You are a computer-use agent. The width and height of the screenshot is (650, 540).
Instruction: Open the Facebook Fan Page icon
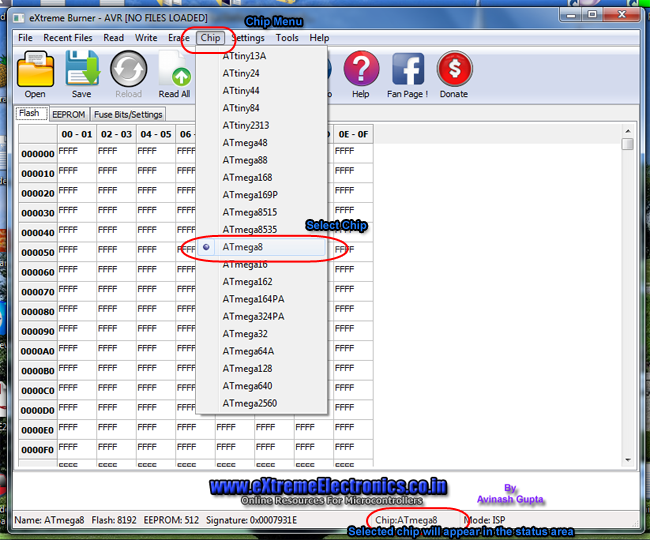click(408, 69)
